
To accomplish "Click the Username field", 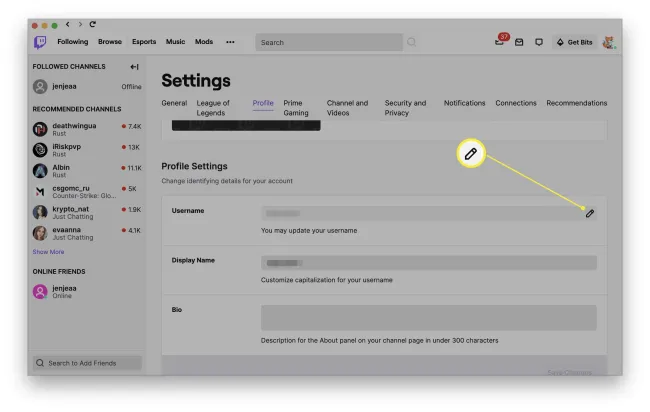I will tap(429, 213).
